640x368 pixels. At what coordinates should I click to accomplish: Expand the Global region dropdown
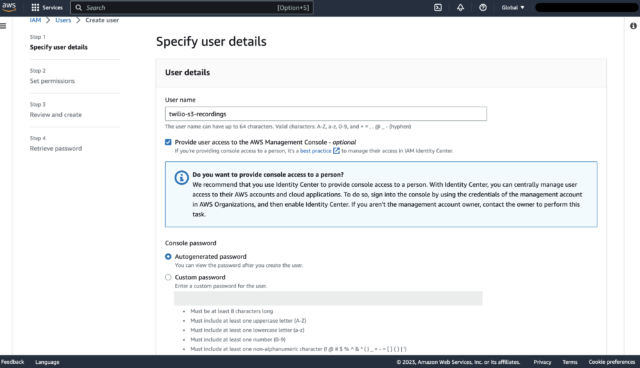pos(513,7)
